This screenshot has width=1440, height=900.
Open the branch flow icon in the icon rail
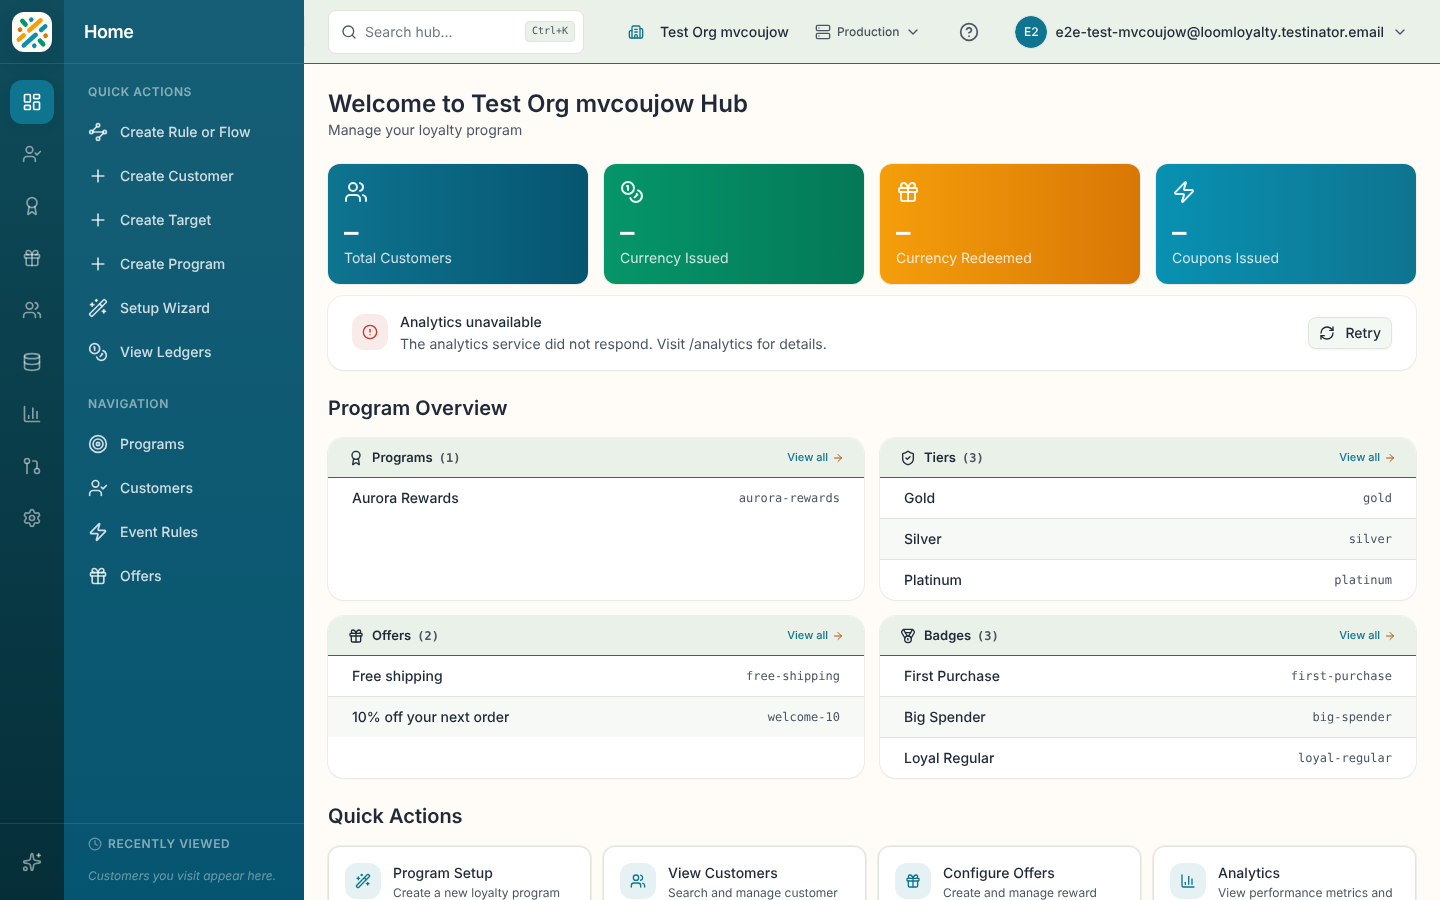coord(32,466)
